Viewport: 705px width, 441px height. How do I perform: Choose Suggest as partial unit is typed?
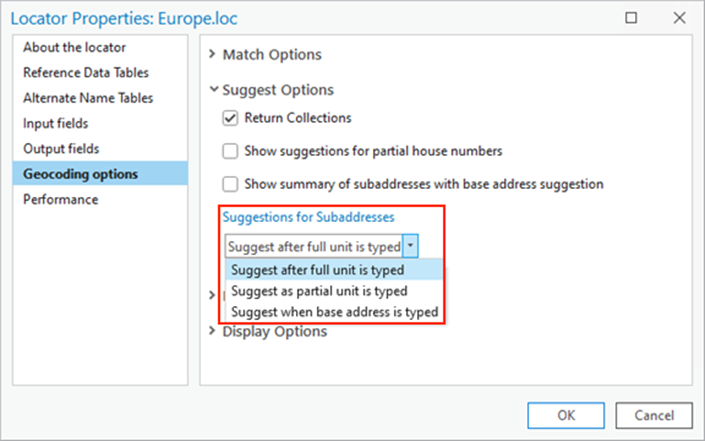pos(319,291)
